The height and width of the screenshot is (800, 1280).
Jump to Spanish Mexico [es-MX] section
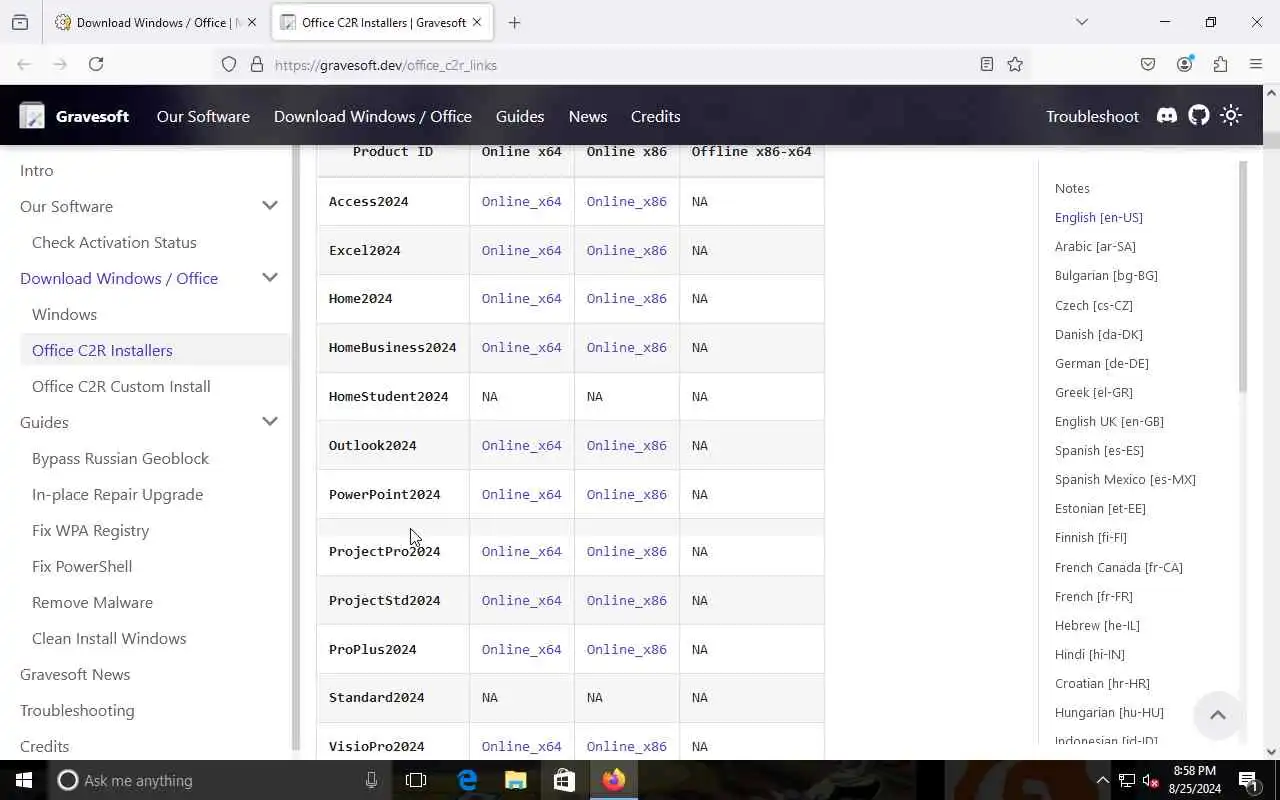pos(1125,479)
